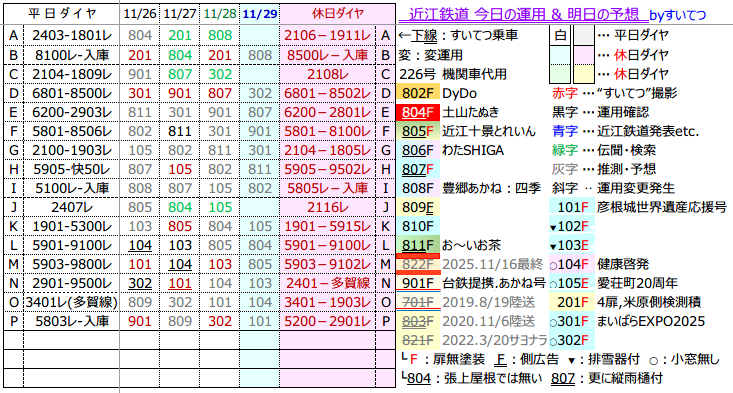The width and height of the screenshot is (733, 393).
Task: Click the holiday cell 5801-8100レ
Action: 328,131
